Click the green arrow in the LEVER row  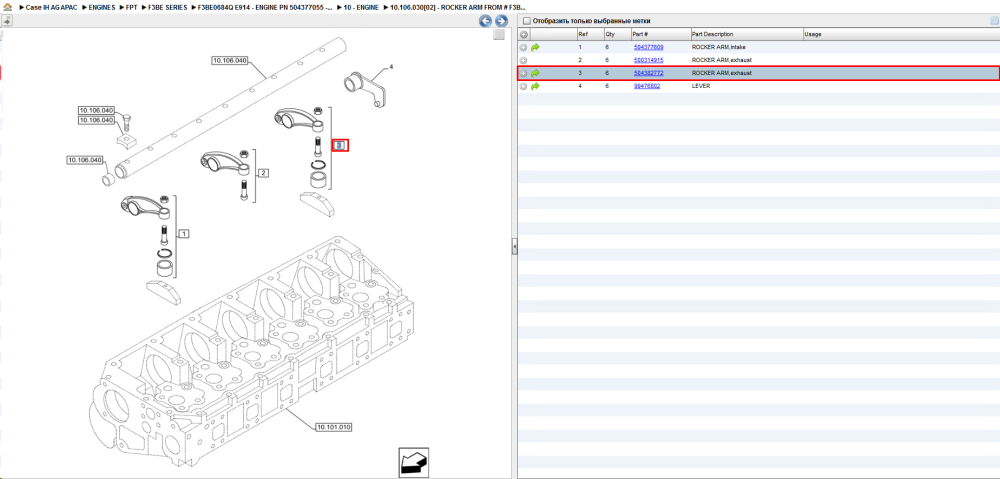[535, 86]
